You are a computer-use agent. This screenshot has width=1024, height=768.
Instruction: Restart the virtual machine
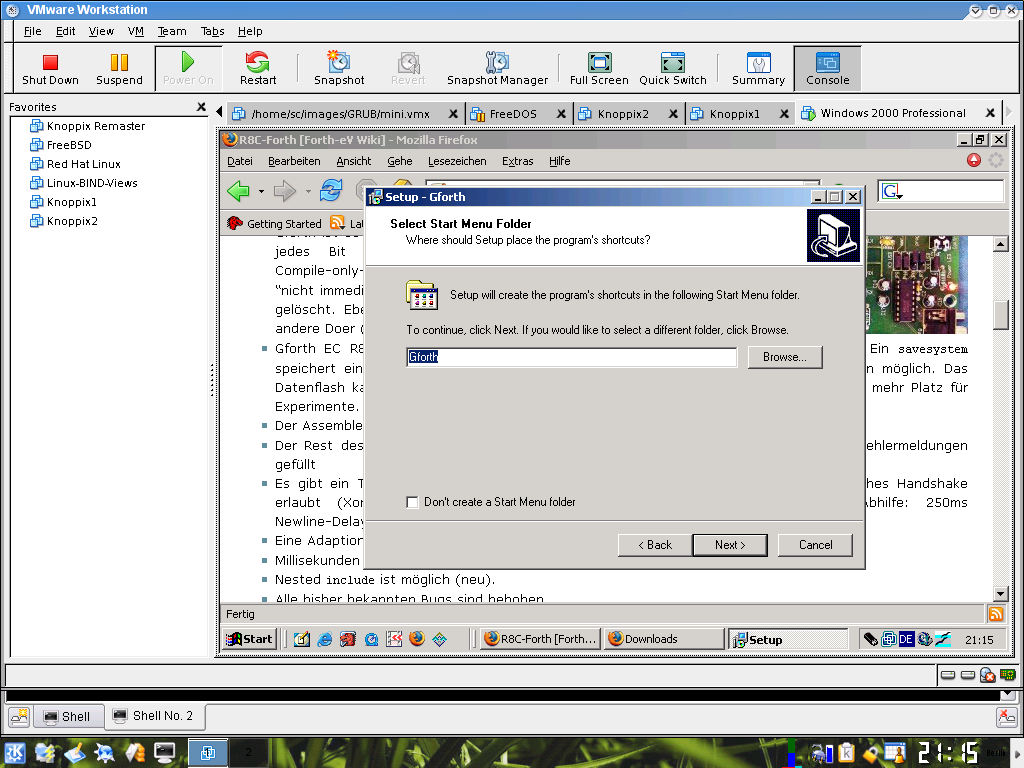[257, 69]
